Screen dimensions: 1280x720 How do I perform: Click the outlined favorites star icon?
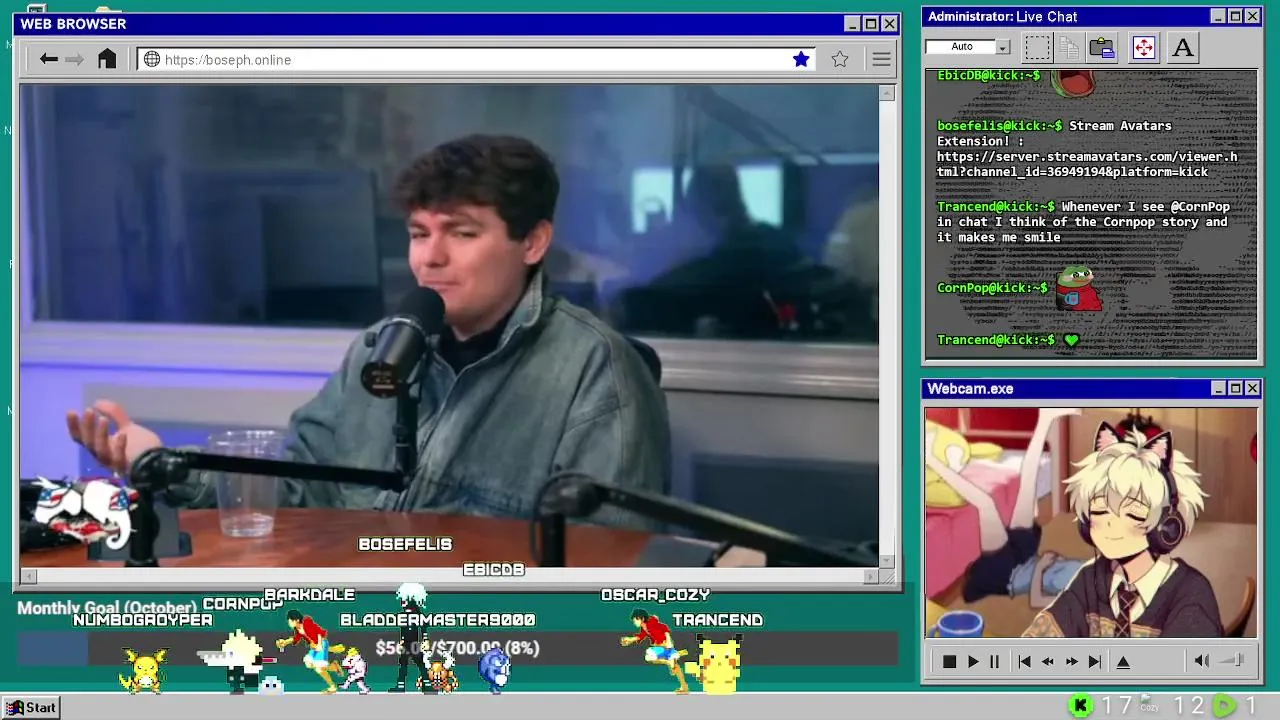(x=840, y=59)
